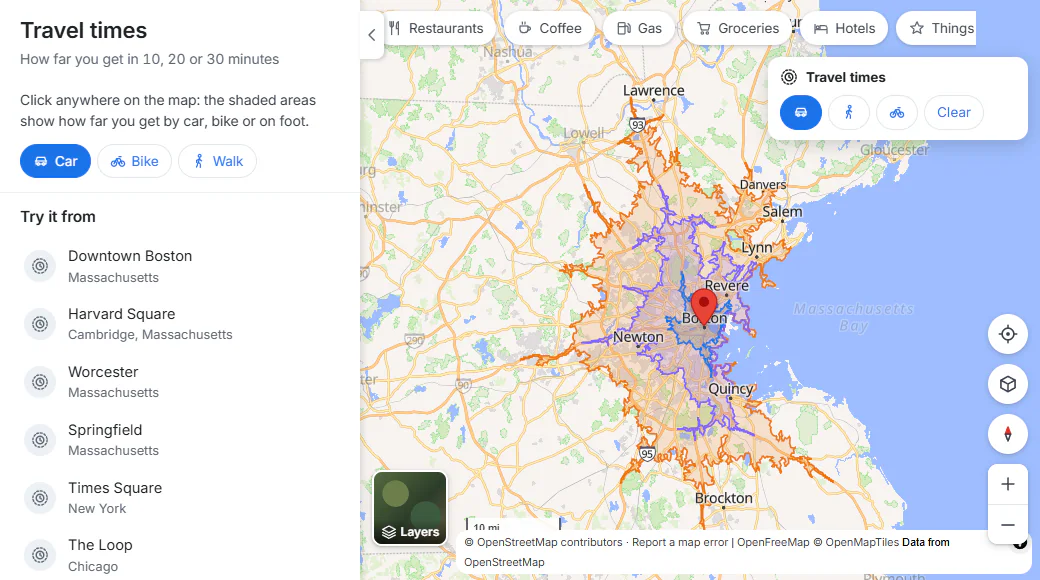Click the Quincy city label
The width and height of the screenshot is (1040, 580).
point(731,389)
